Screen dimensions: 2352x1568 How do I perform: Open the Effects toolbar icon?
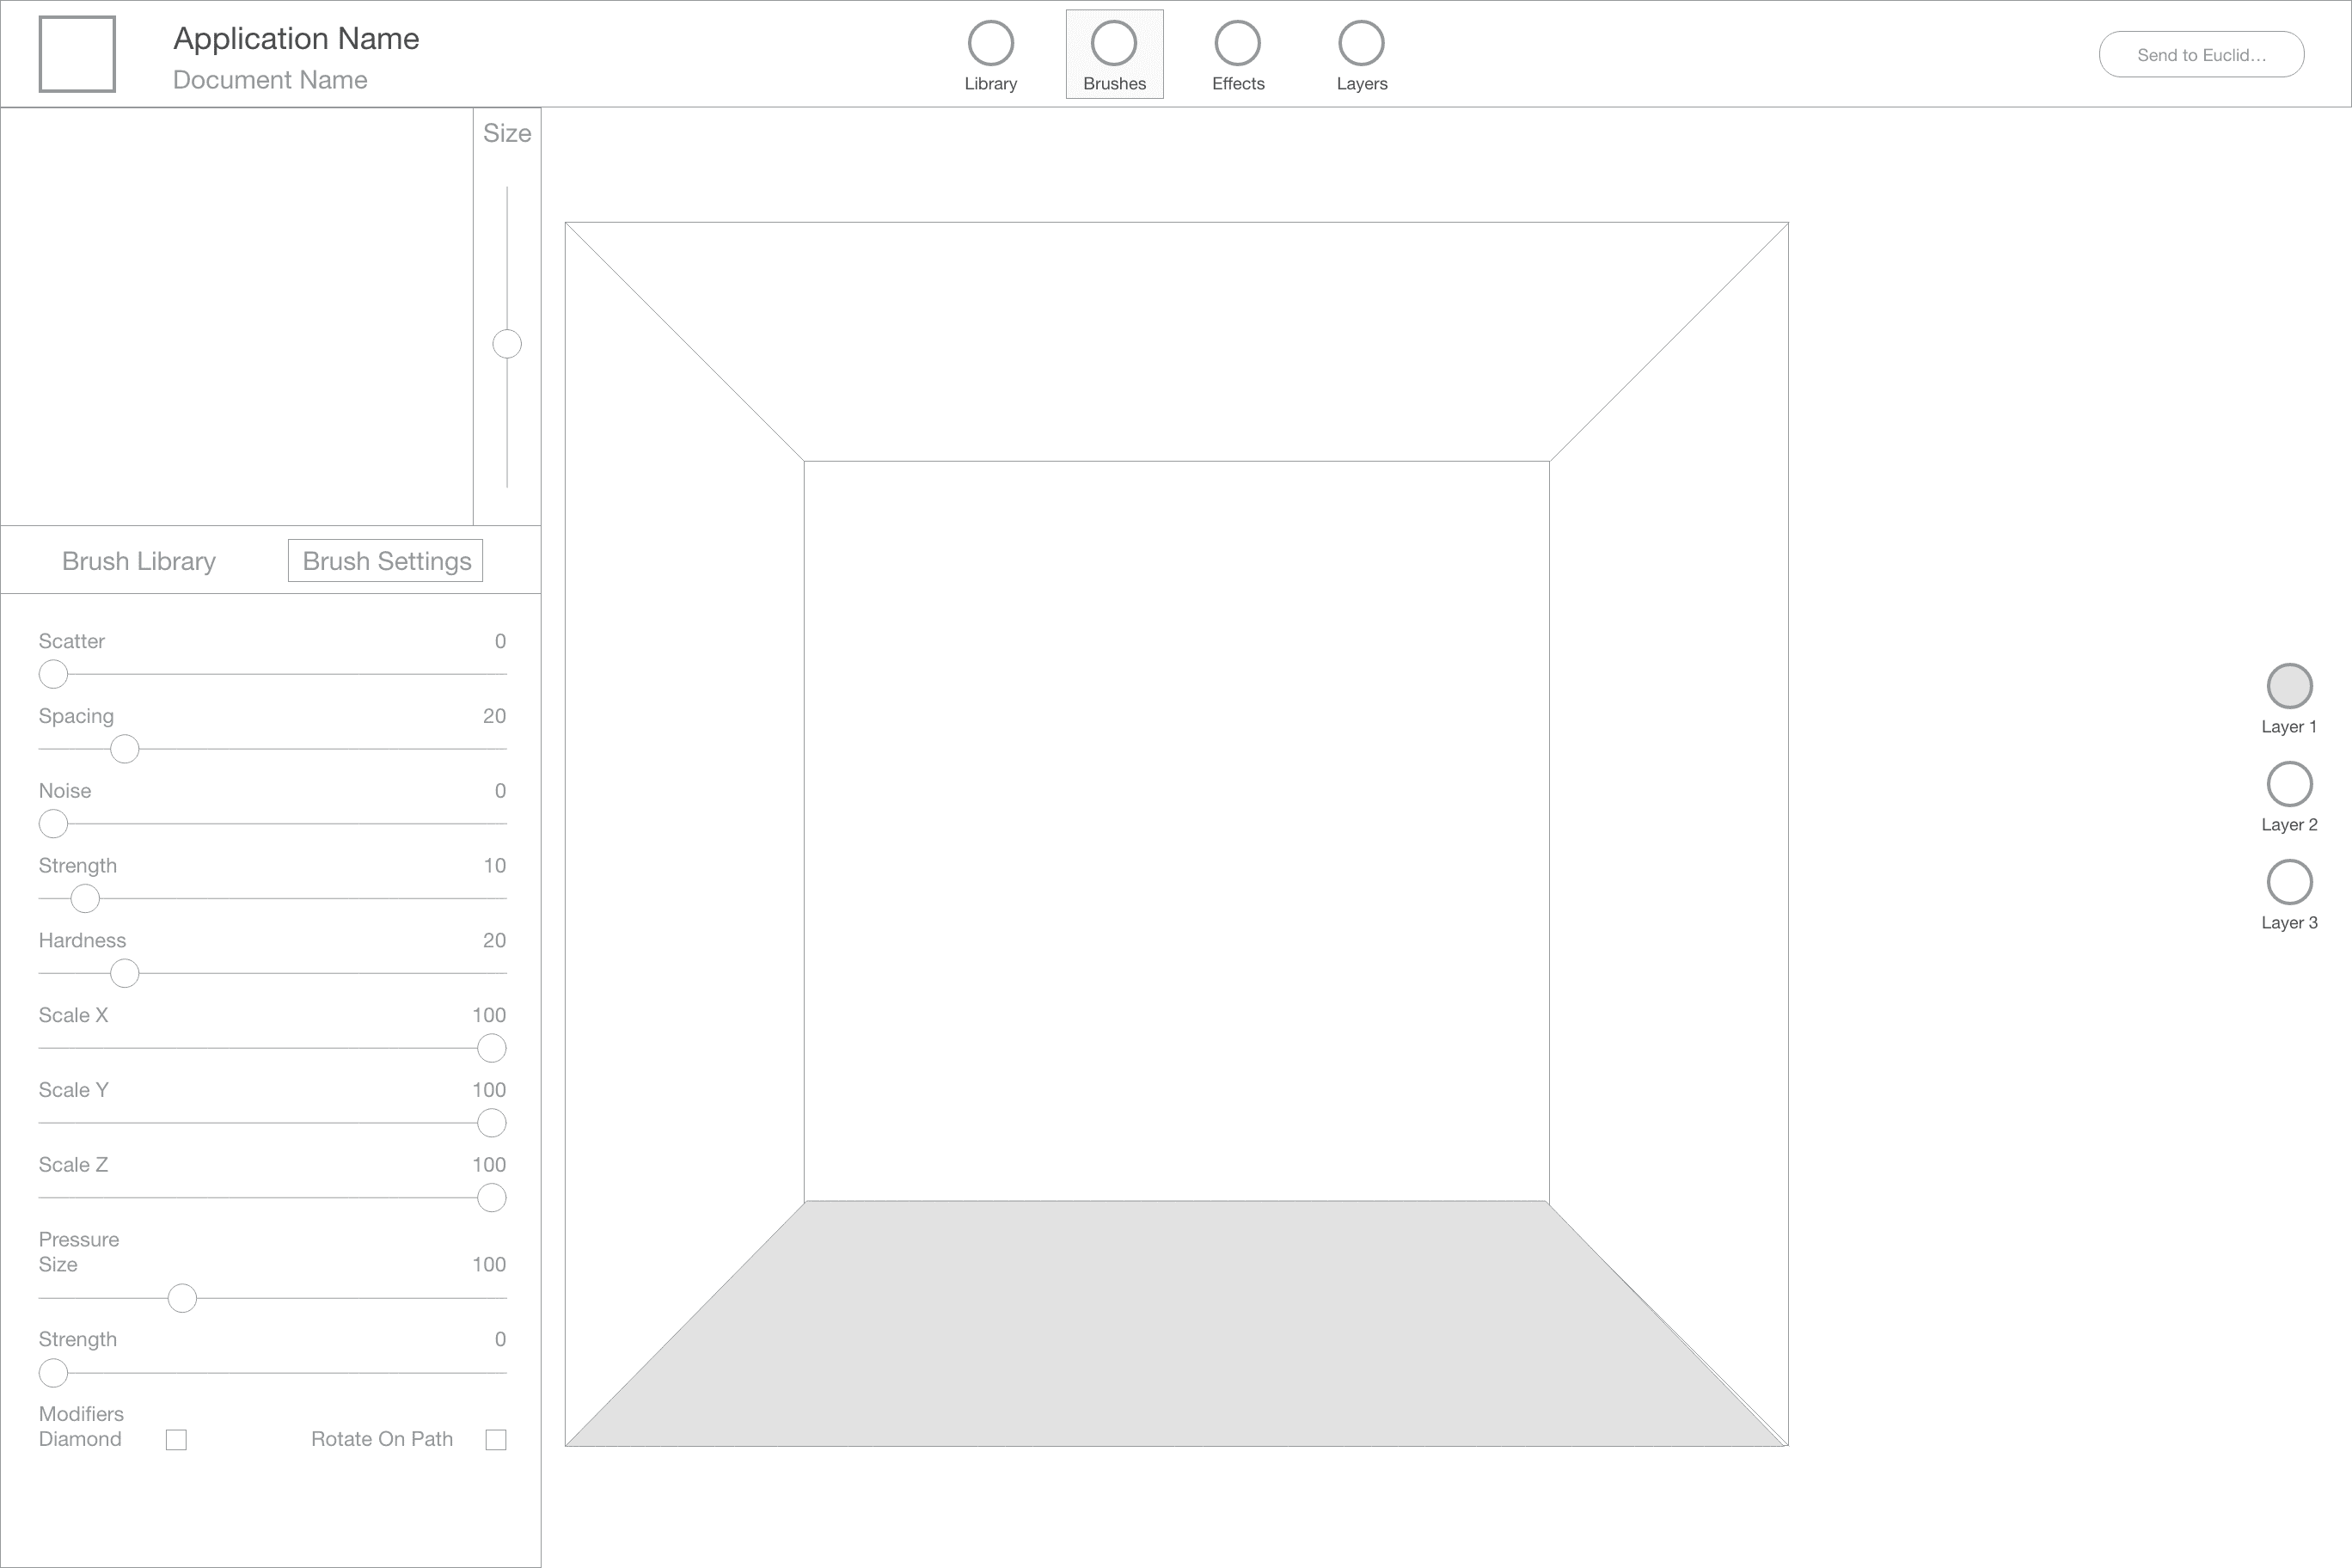coord(1237,44)
